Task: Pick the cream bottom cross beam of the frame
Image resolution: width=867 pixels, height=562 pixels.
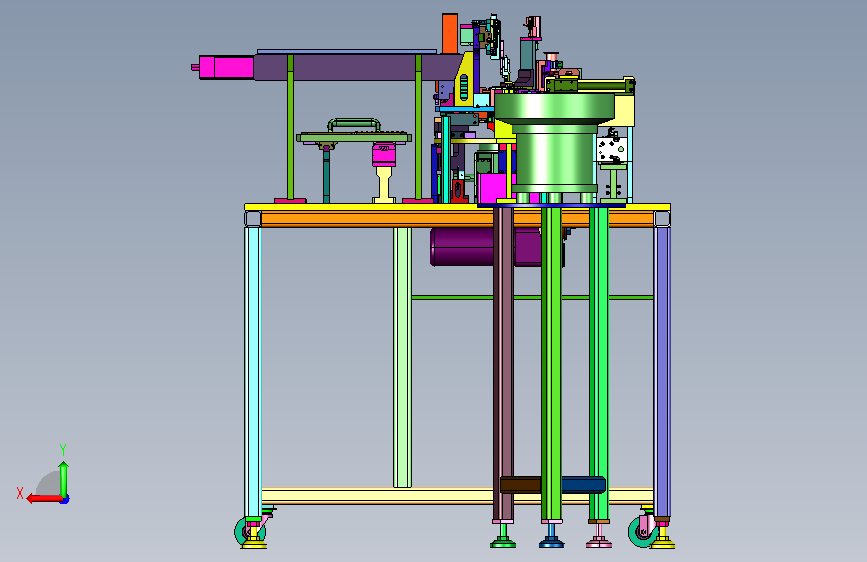Action: (377, 496)
